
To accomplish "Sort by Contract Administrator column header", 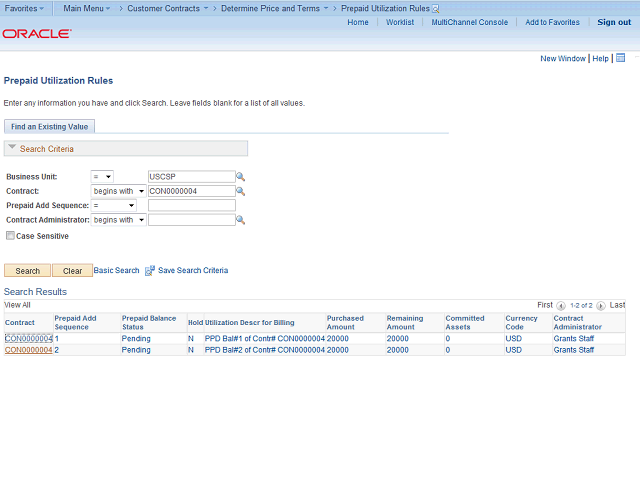I will pyautogui.click(x=578, y=322).
